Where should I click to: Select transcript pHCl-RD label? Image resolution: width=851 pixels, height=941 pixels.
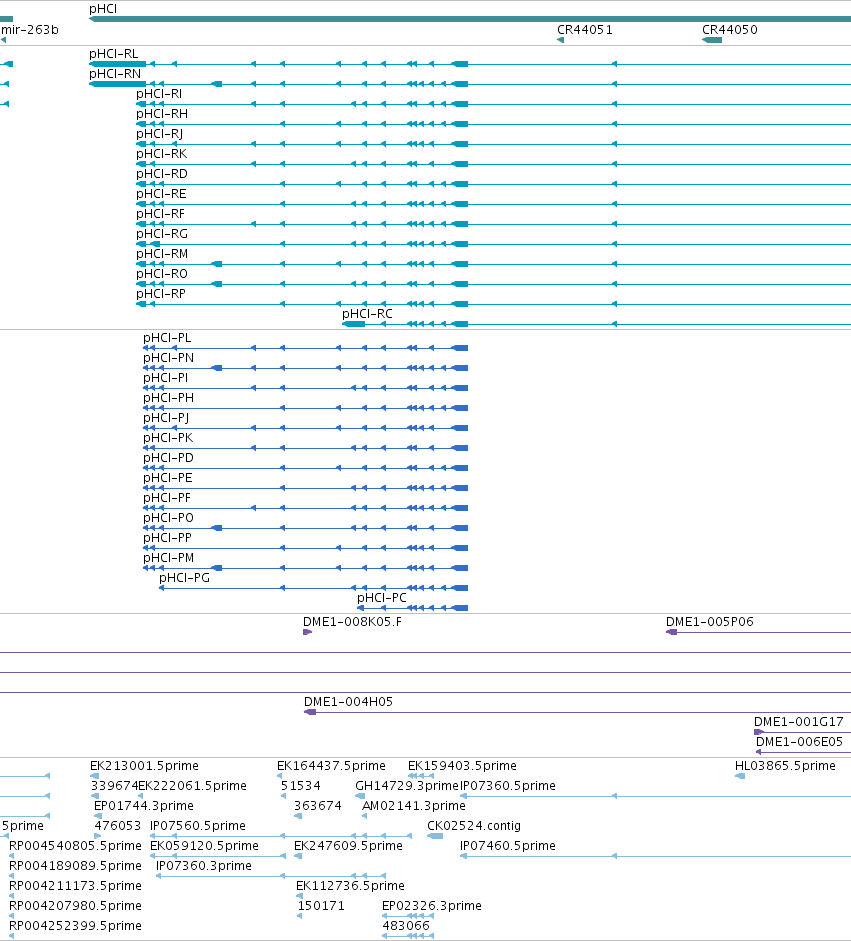click(162, 173)
